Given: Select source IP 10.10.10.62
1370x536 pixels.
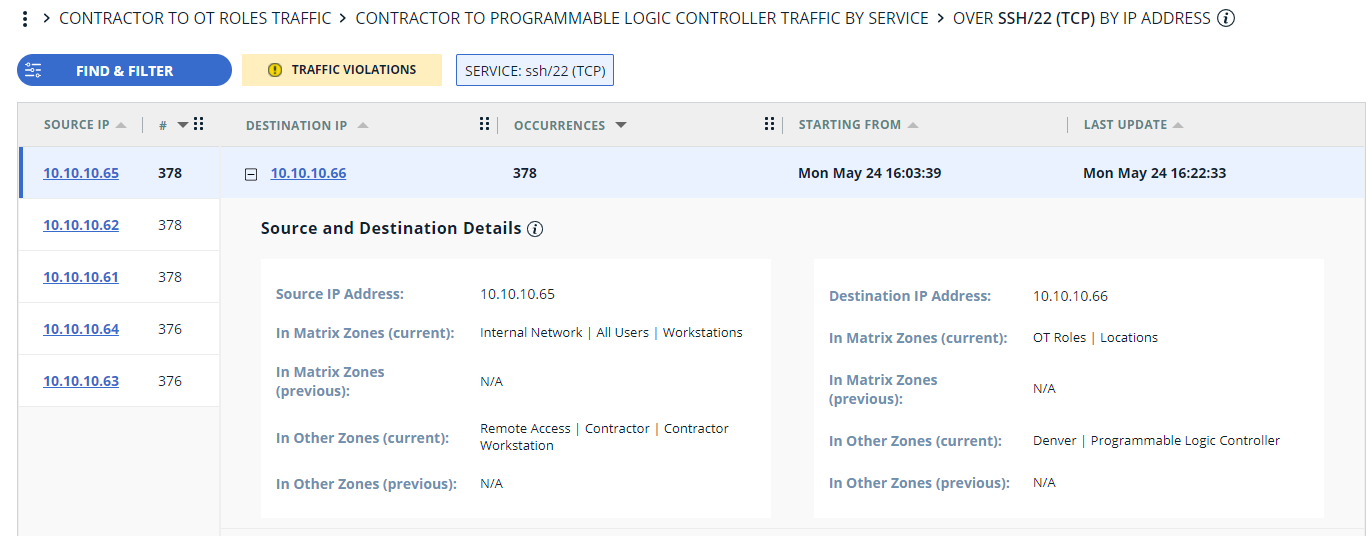Looking at the screenshot, I should point(81,225).
